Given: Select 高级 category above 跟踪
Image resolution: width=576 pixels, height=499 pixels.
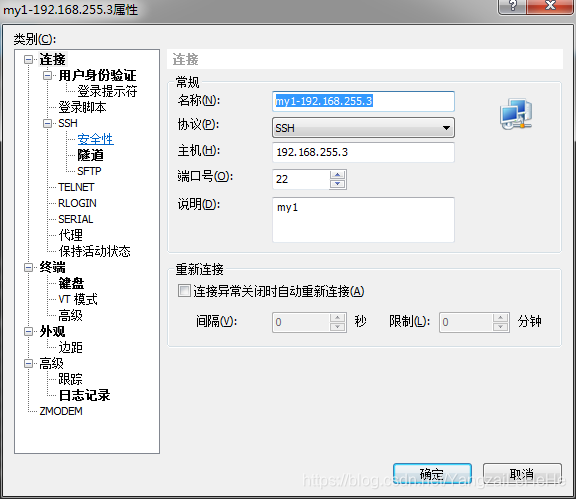Looking at the screenshot, I should click(51, 363).
